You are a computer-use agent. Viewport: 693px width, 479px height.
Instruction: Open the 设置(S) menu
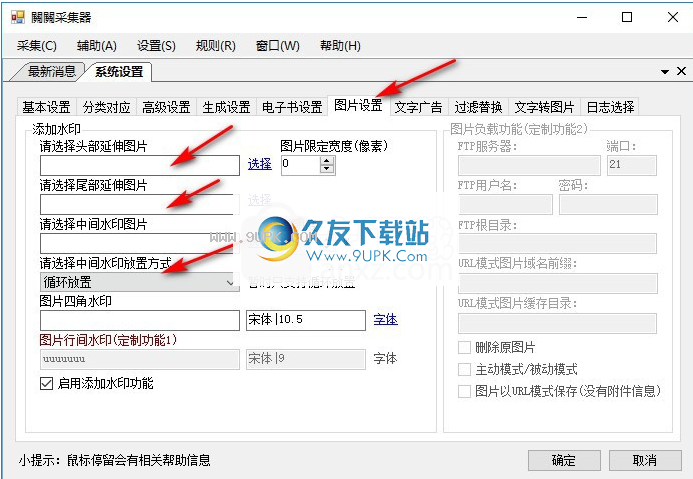coord(156,46)
